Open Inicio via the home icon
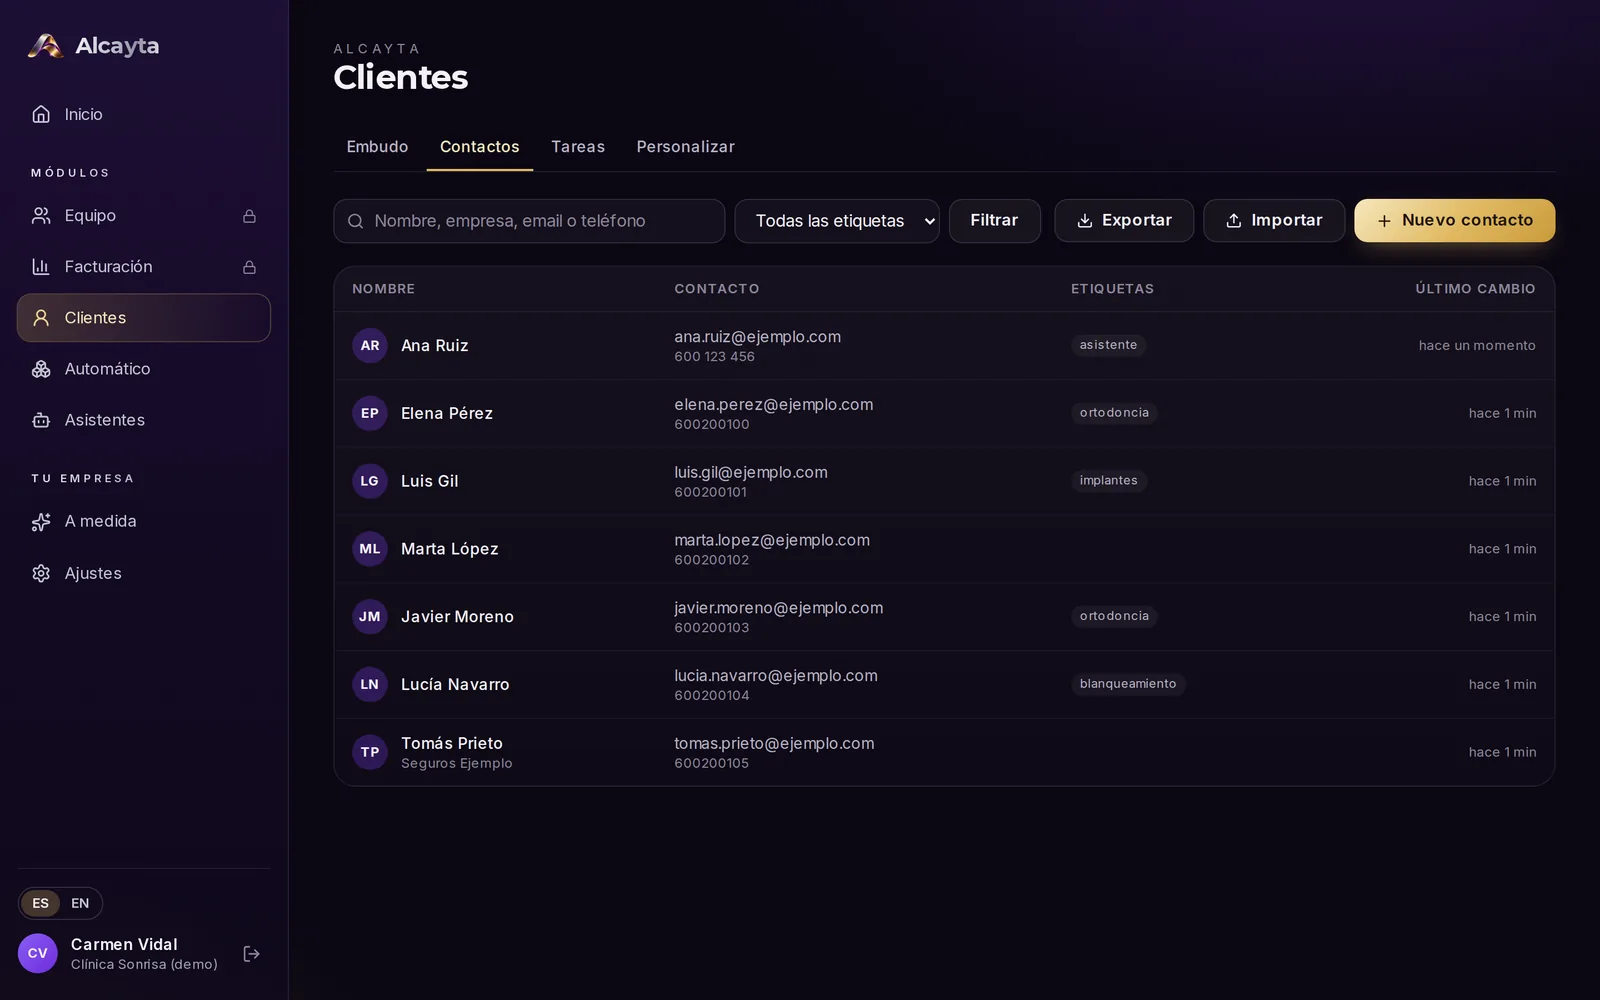1600x1000 pixels. [x=41, y=114]
